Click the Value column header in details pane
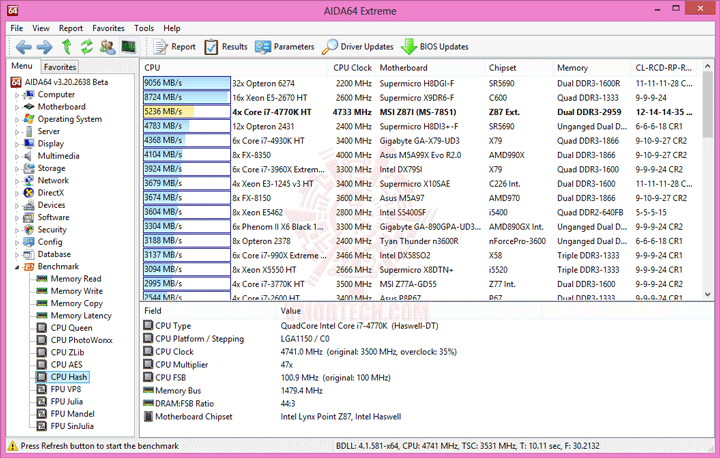The width and height of the screenshot is (720, 458). coord(409,311)
